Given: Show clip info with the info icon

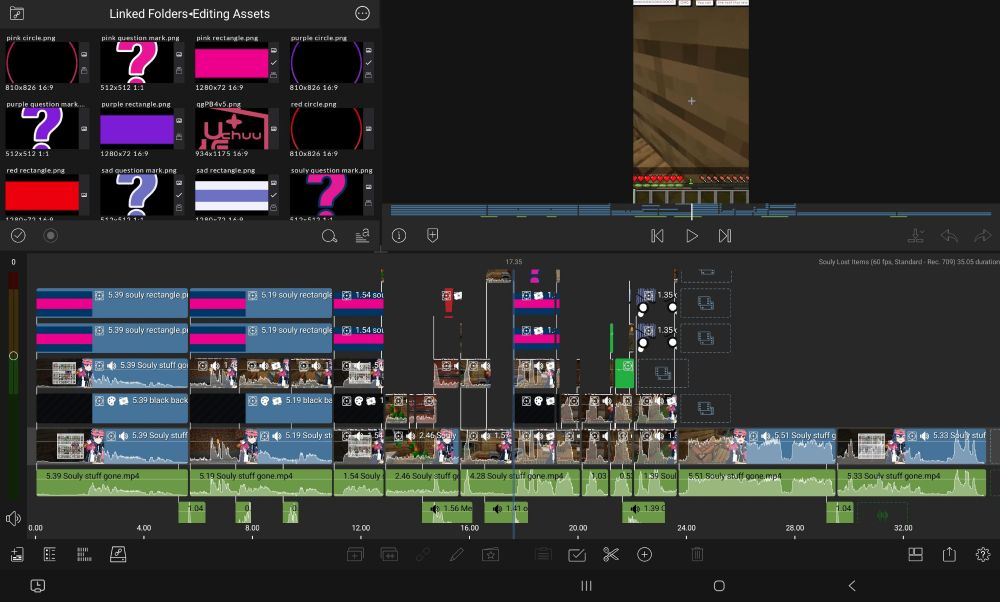Looking at the screenshot, I should point(399,235).
